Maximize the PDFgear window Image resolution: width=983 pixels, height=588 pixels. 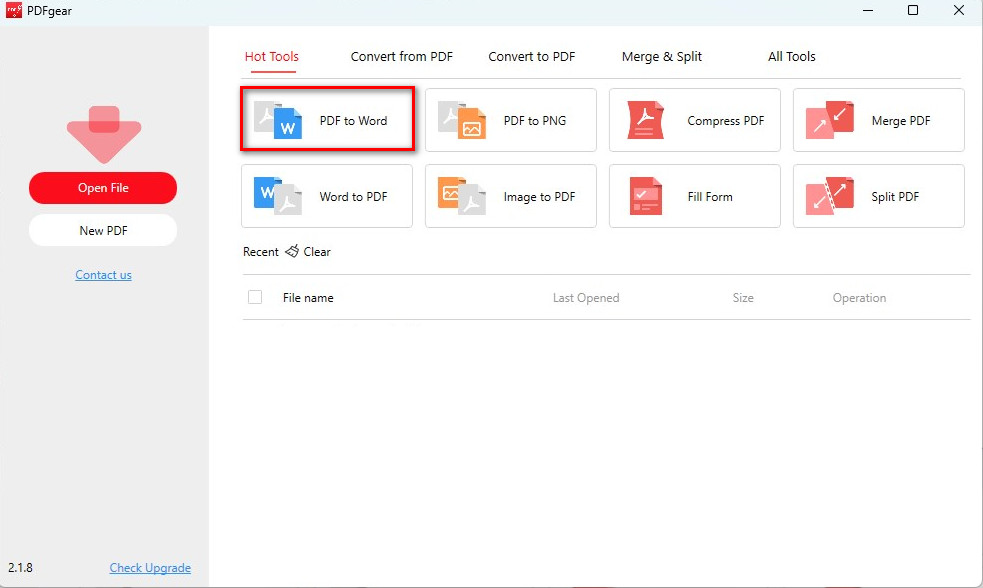tap(913, 10)
